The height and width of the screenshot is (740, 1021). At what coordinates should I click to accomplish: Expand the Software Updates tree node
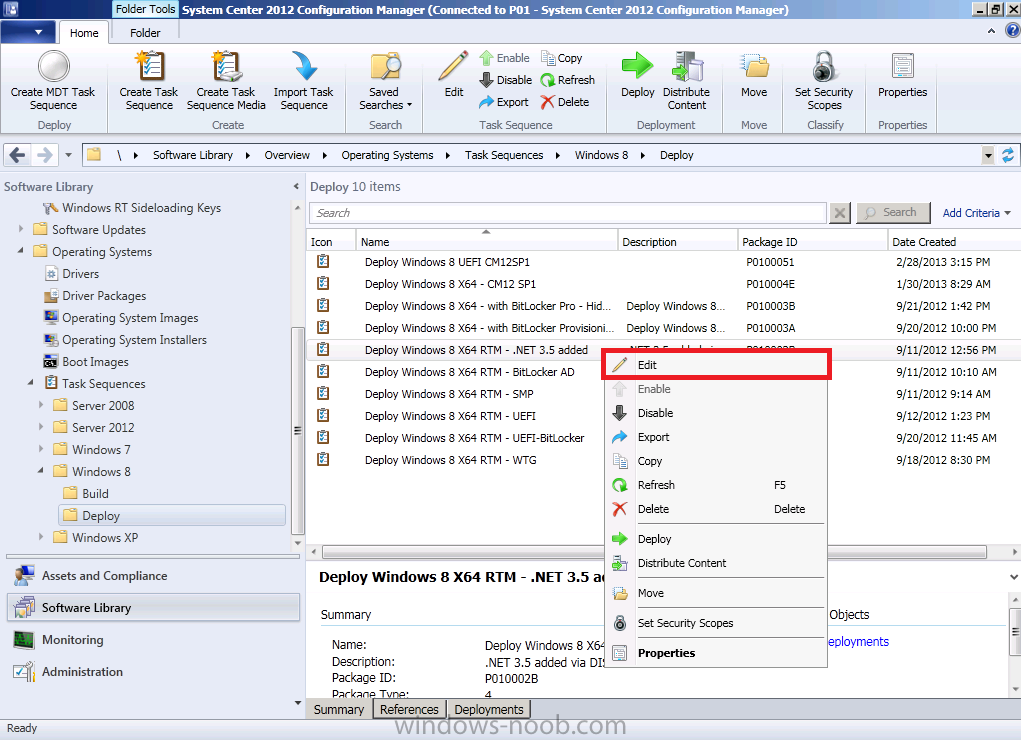tap(20, 229)
